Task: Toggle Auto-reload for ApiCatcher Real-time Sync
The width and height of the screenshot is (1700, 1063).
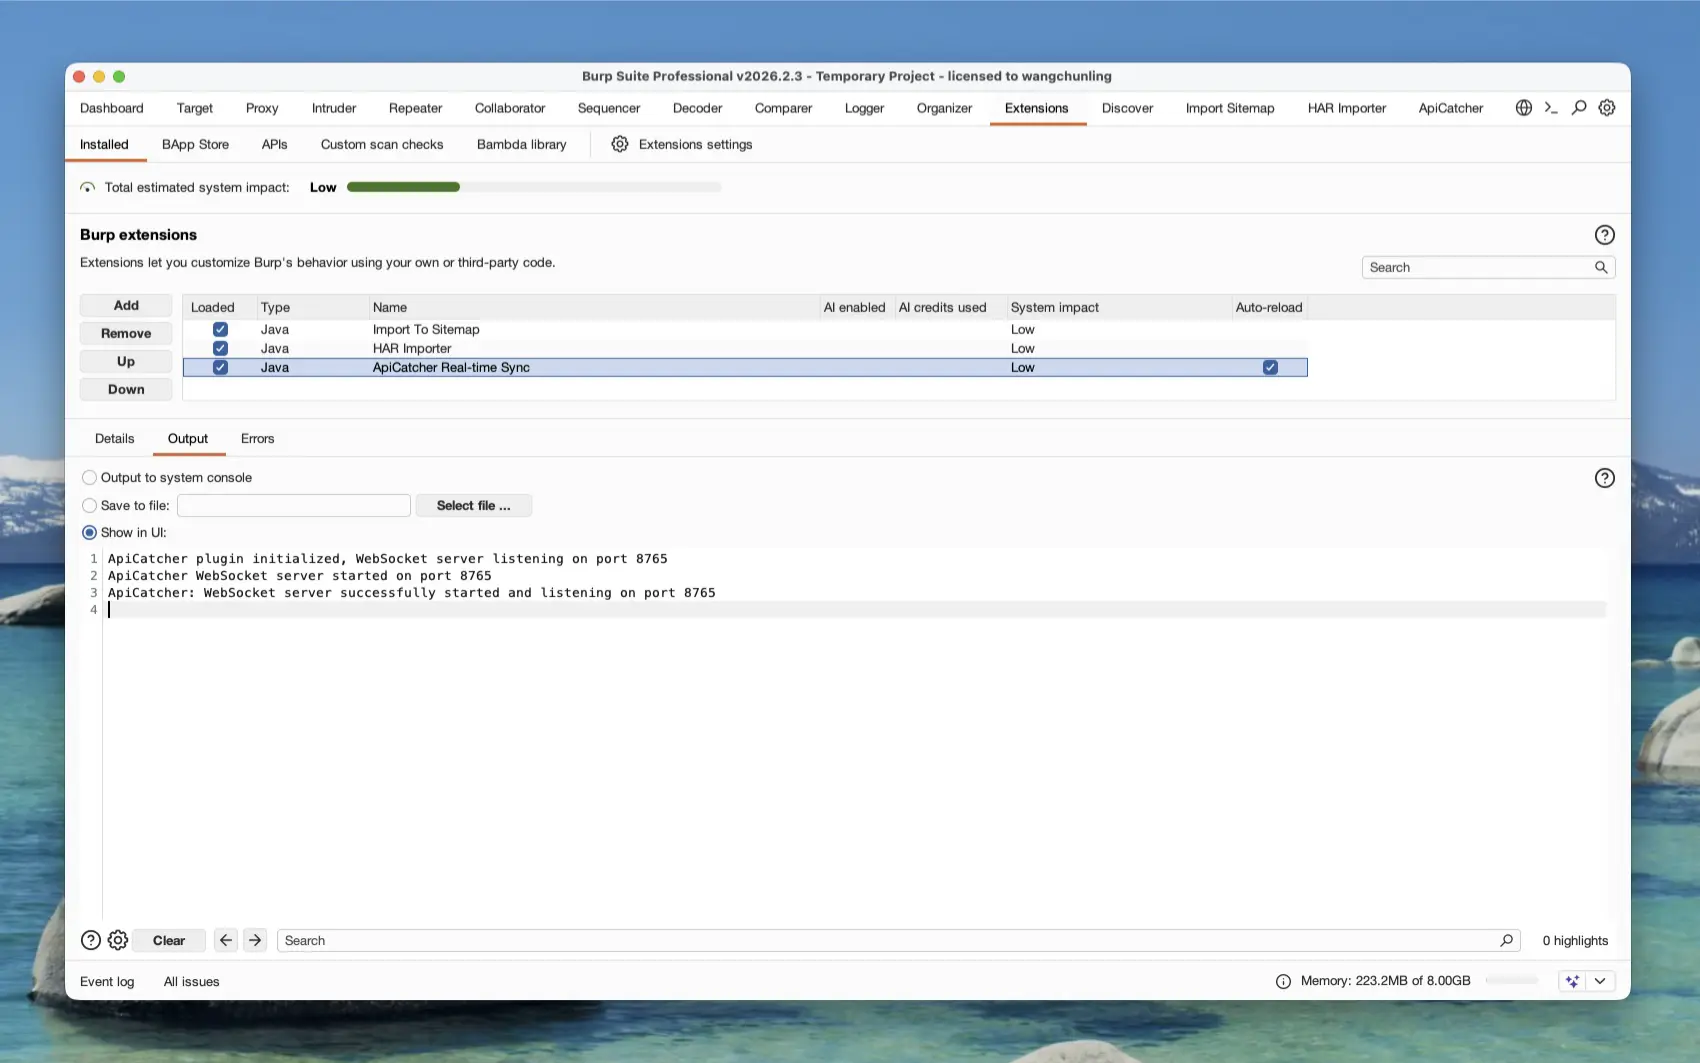Action: point(1270,367)
